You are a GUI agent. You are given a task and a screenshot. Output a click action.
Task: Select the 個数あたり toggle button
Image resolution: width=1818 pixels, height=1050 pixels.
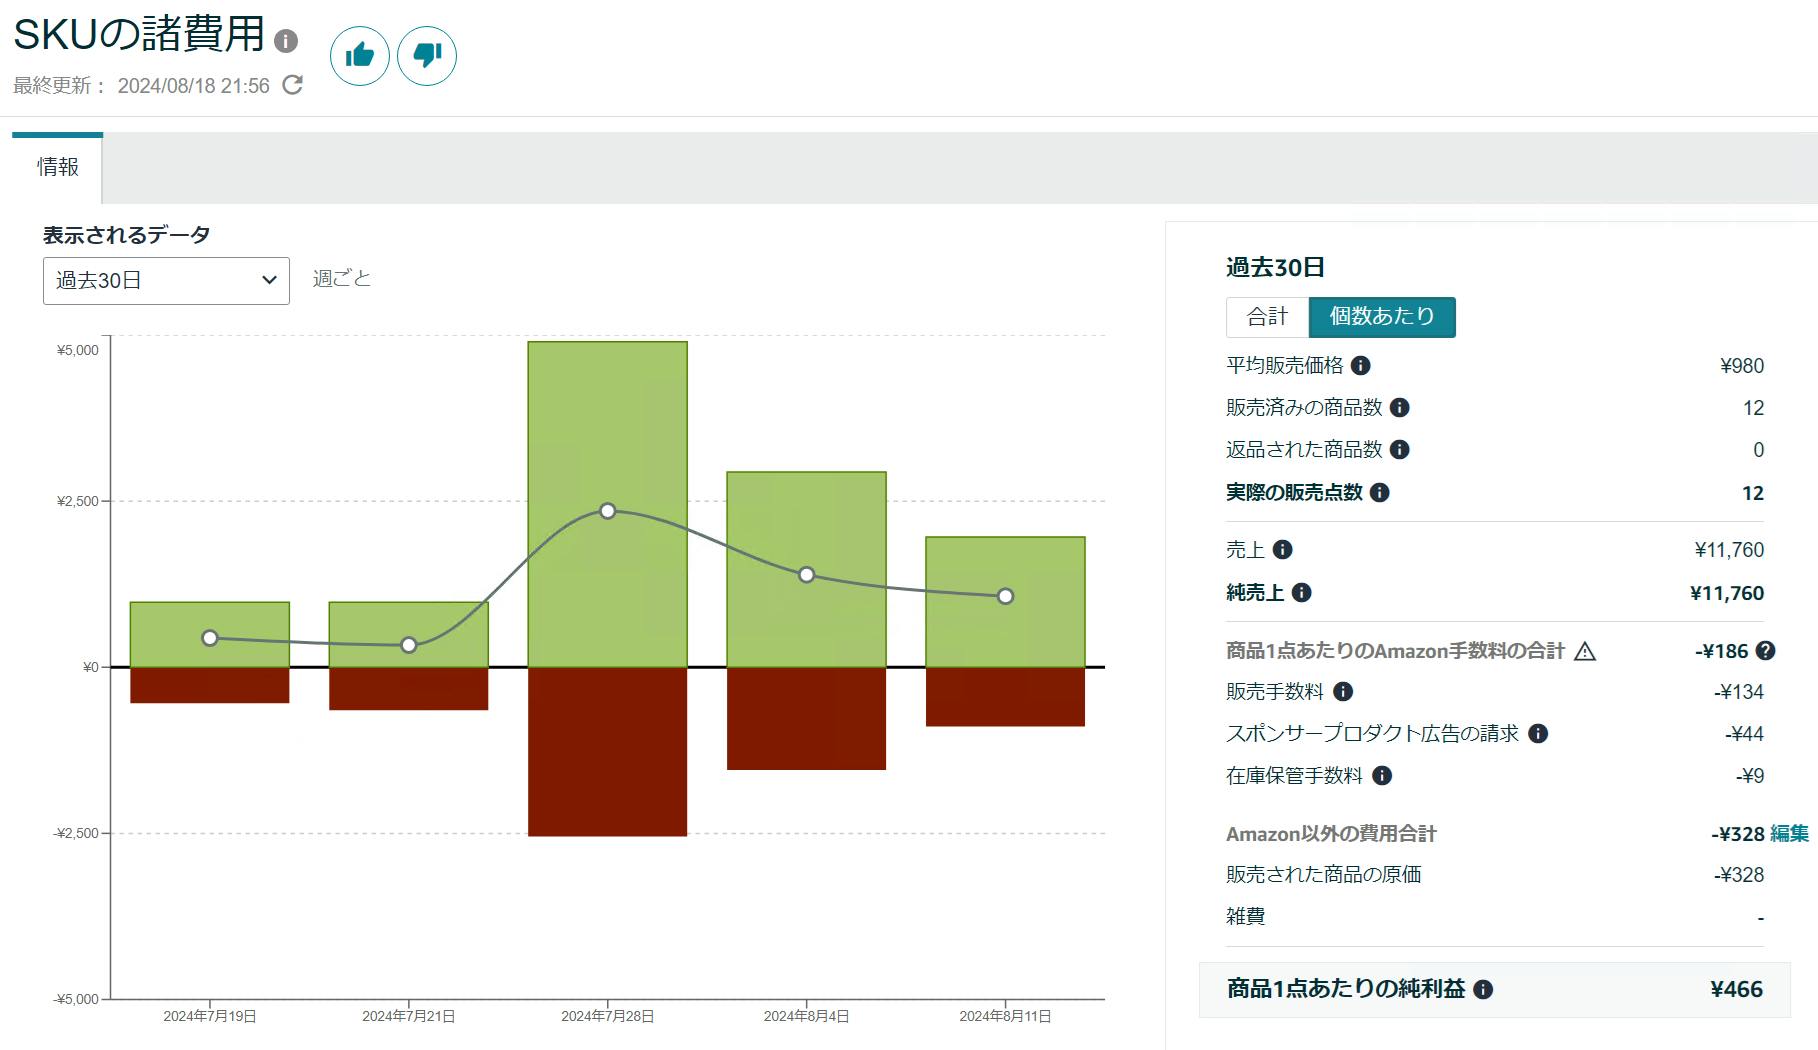point(1381,317)
